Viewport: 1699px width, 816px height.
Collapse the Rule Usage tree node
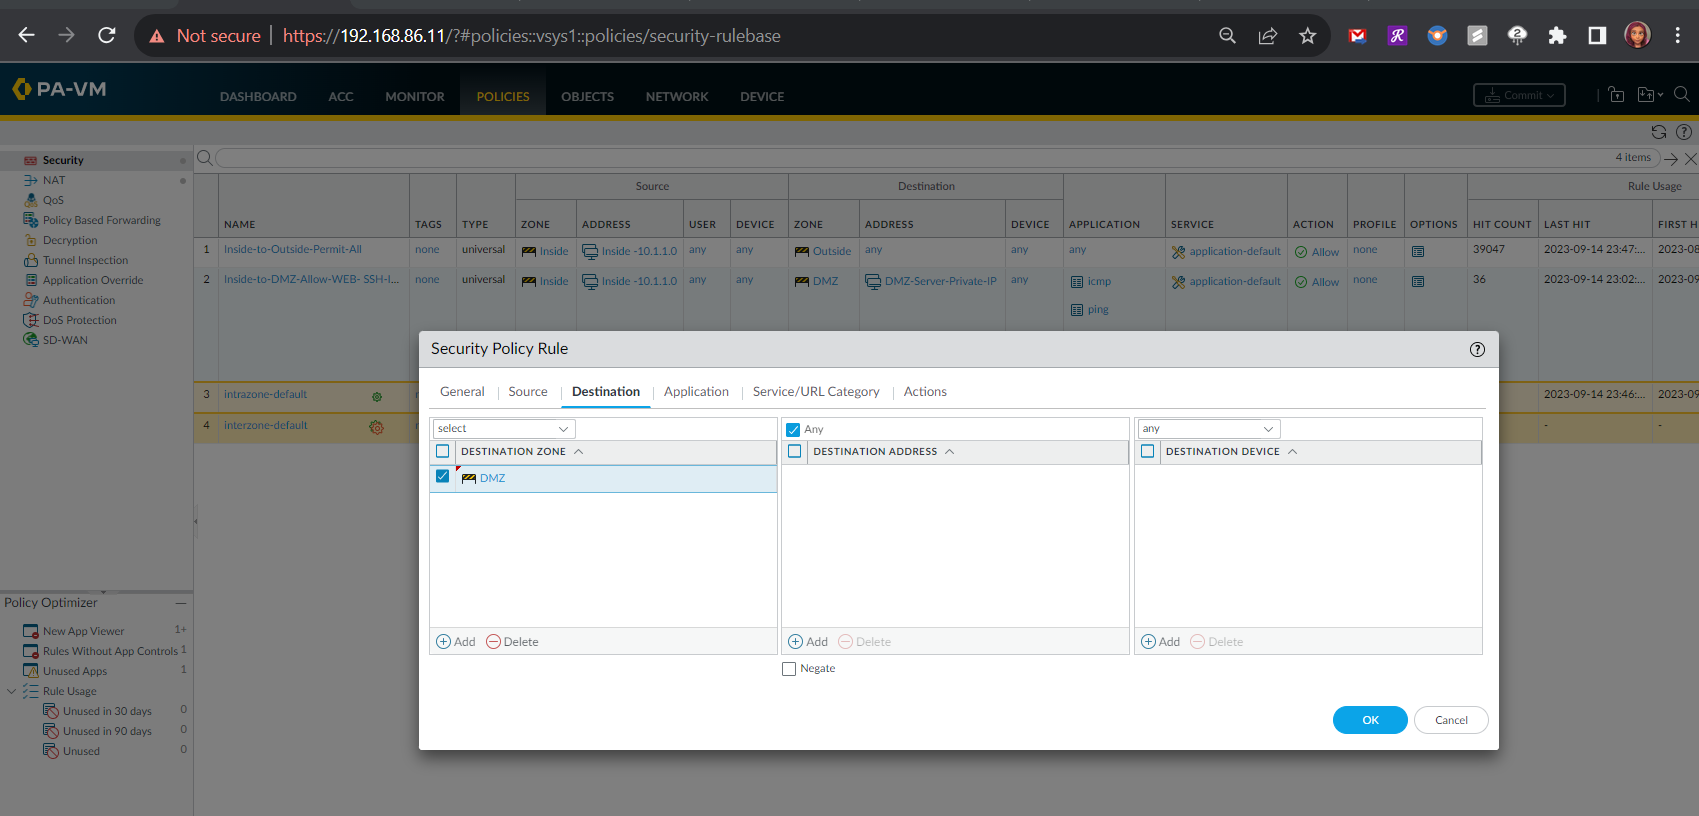[12, 691]
